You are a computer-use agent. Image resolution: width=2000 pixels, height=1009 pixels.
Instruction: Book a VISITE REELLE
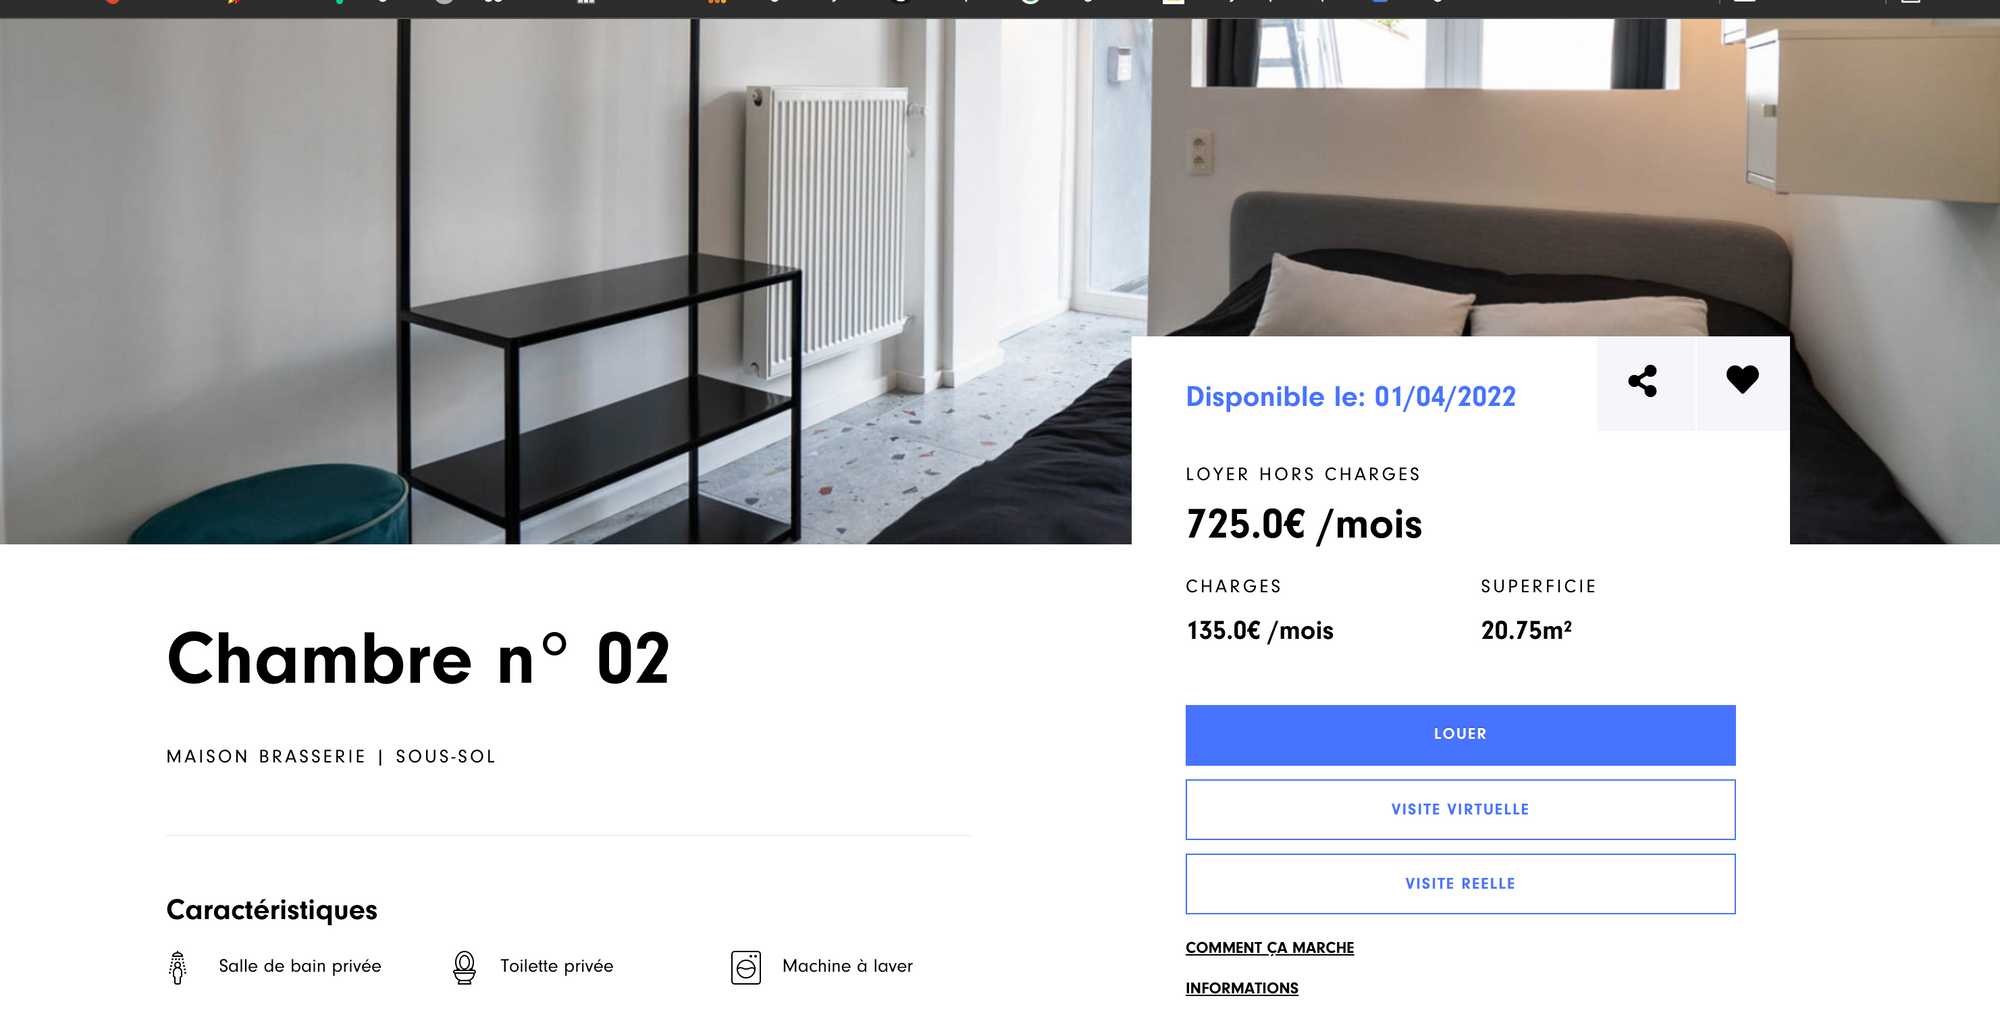coord(1460,883)
